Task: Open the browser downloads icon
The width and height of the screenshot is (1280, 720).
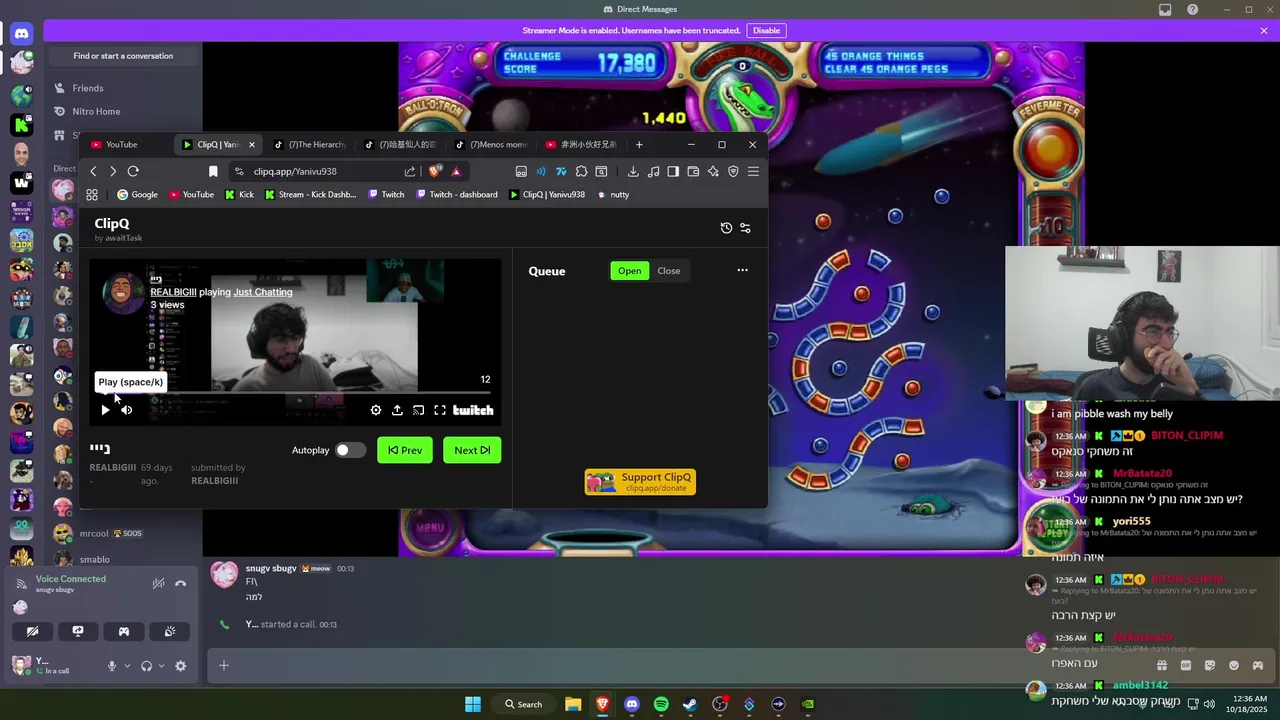Action: point(633,171)
